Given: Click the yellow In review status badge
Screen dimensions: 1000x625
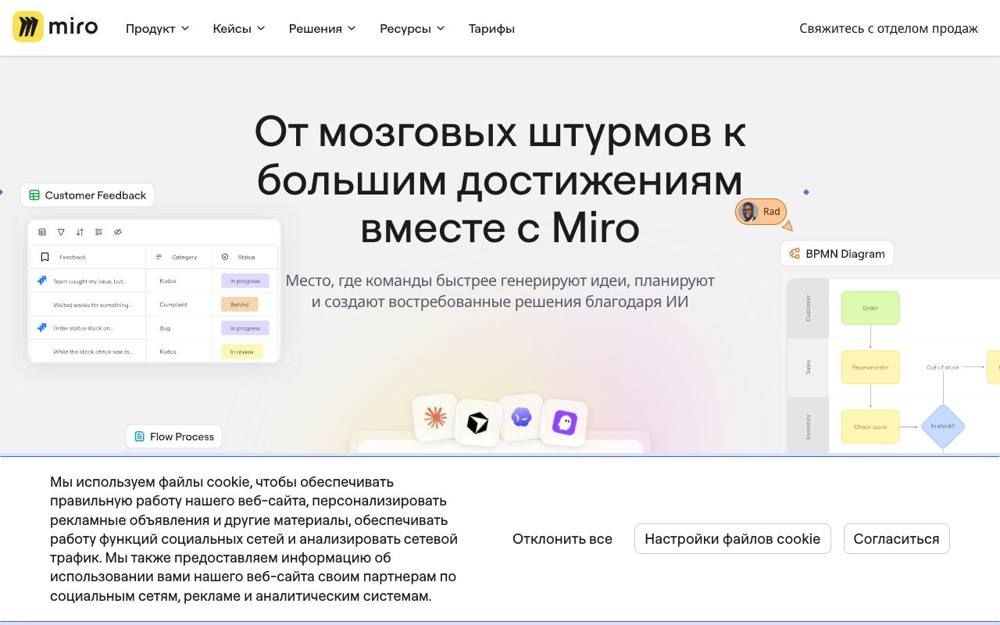Looking at the screenshot, I should point(242,351).
